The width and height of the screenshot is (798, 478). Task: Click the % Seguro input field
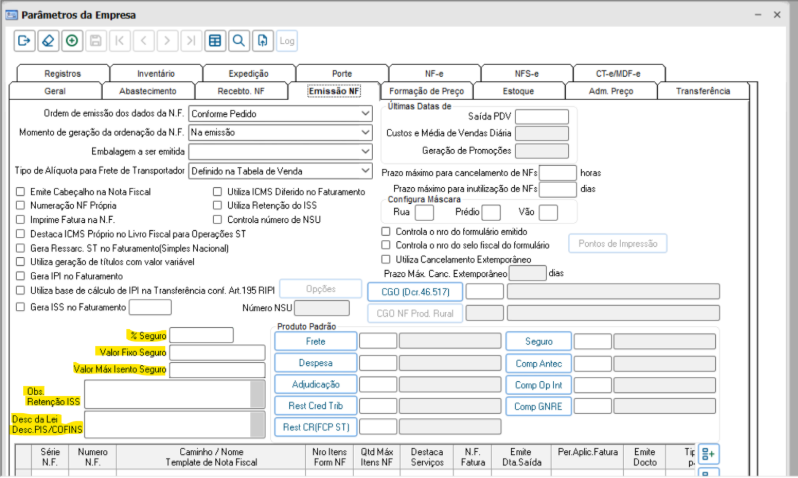tap(201, 335)
